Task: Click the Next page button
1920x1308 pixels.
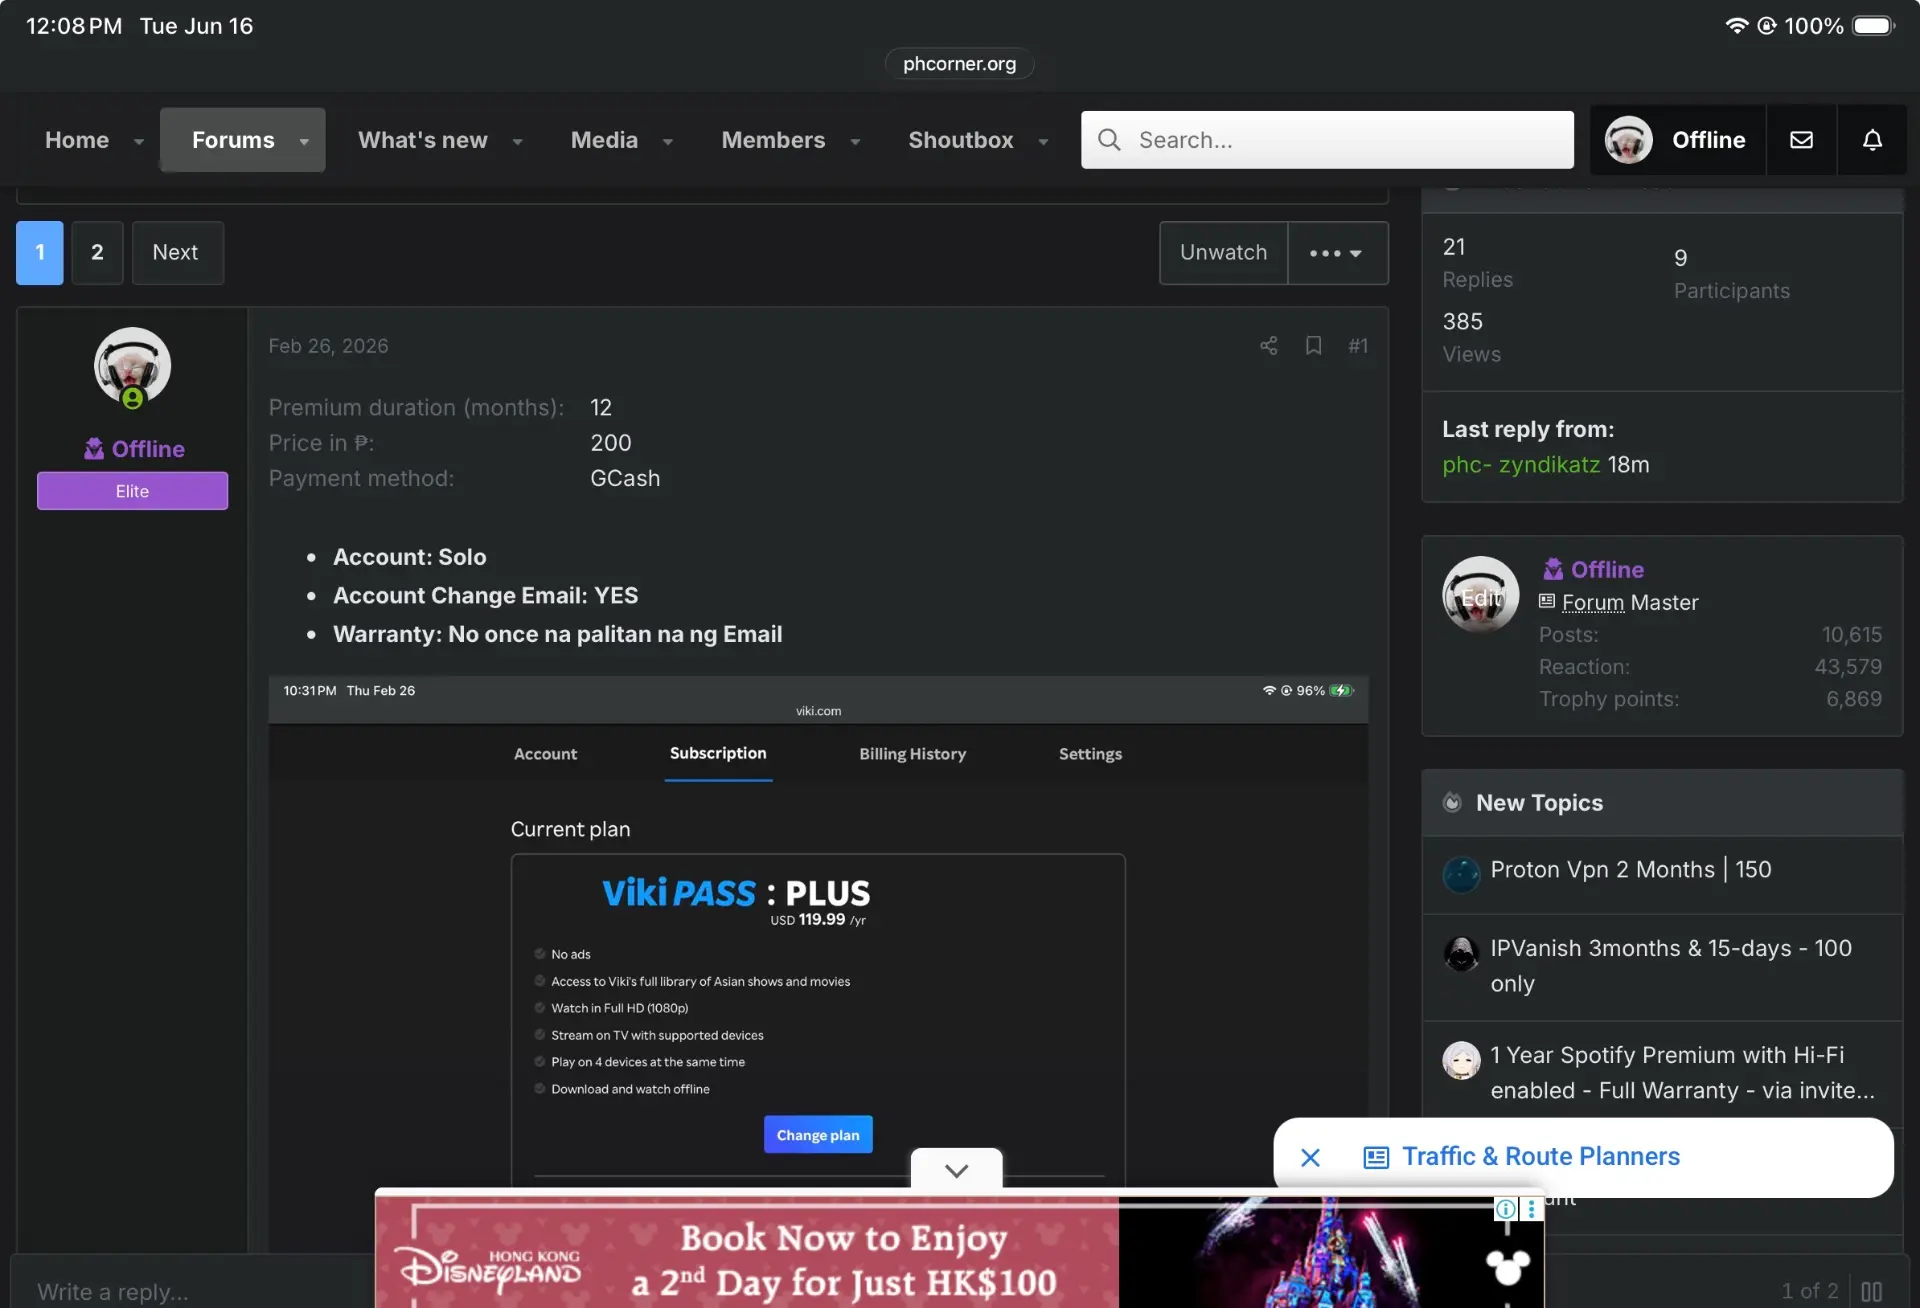Action: point(177,253)
